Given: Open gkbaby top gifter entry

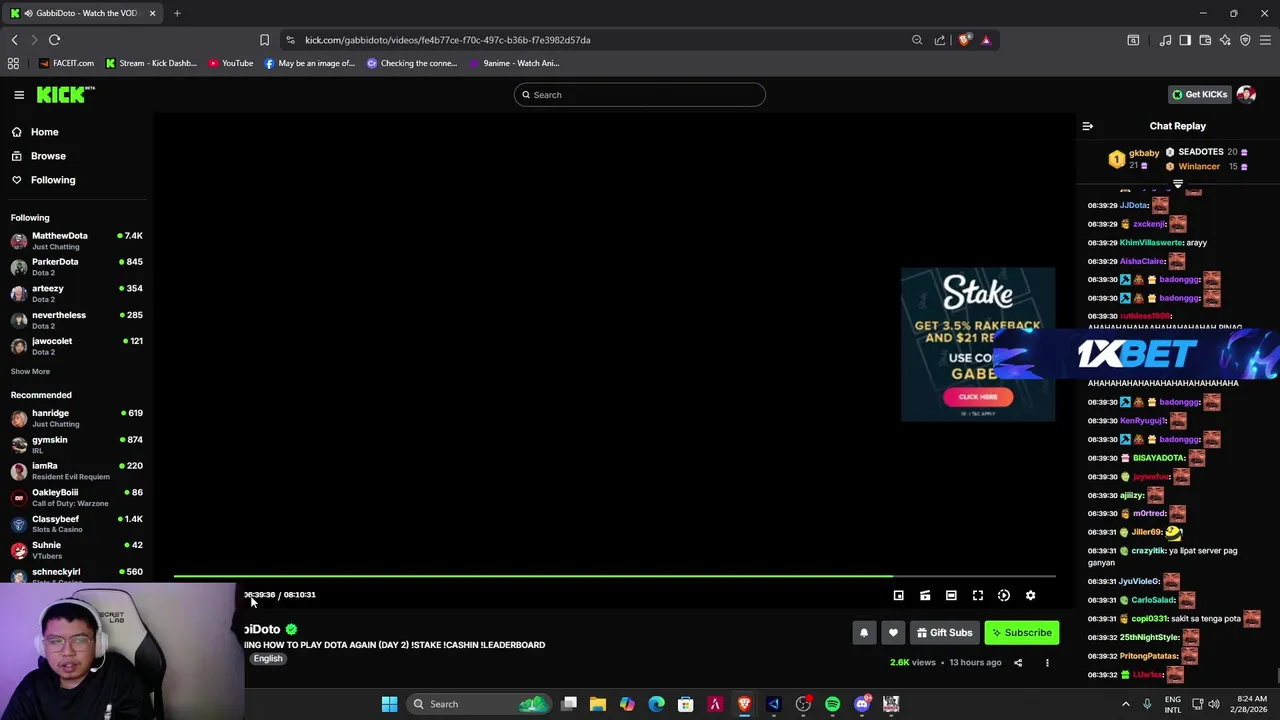Looking at the screenshot, I should (x=1134, y=159).
